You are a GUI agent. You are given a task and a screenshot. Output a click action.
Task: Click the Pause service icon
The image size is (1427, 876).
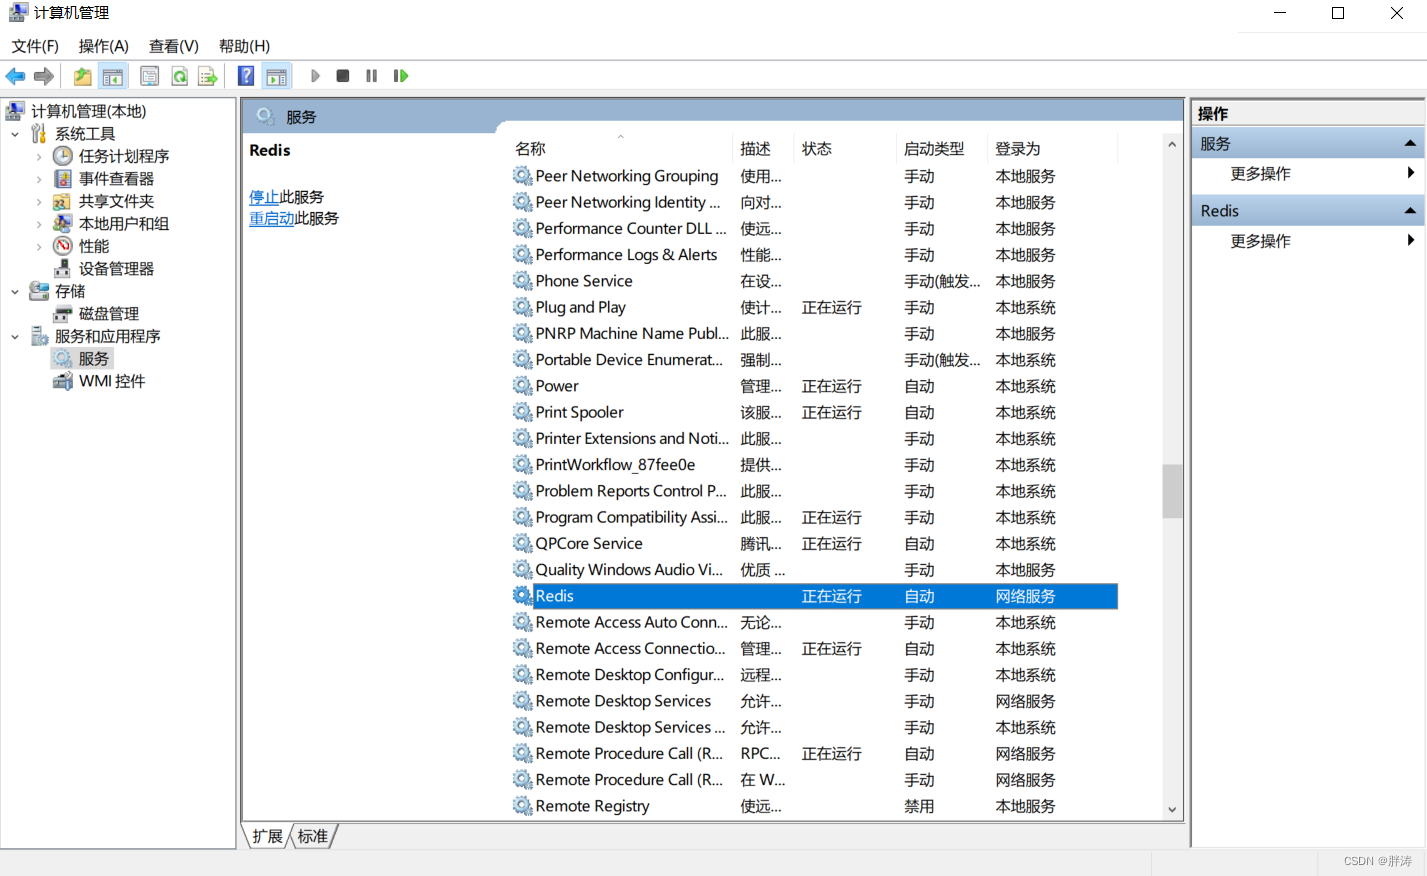point(372,76)
